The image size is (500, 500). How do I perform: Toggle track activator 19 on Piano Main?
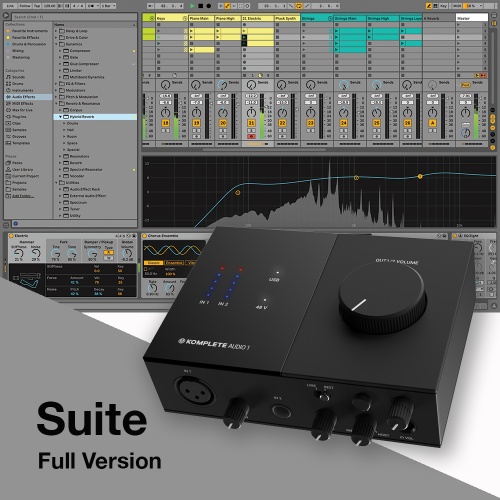tap(196, 123)
